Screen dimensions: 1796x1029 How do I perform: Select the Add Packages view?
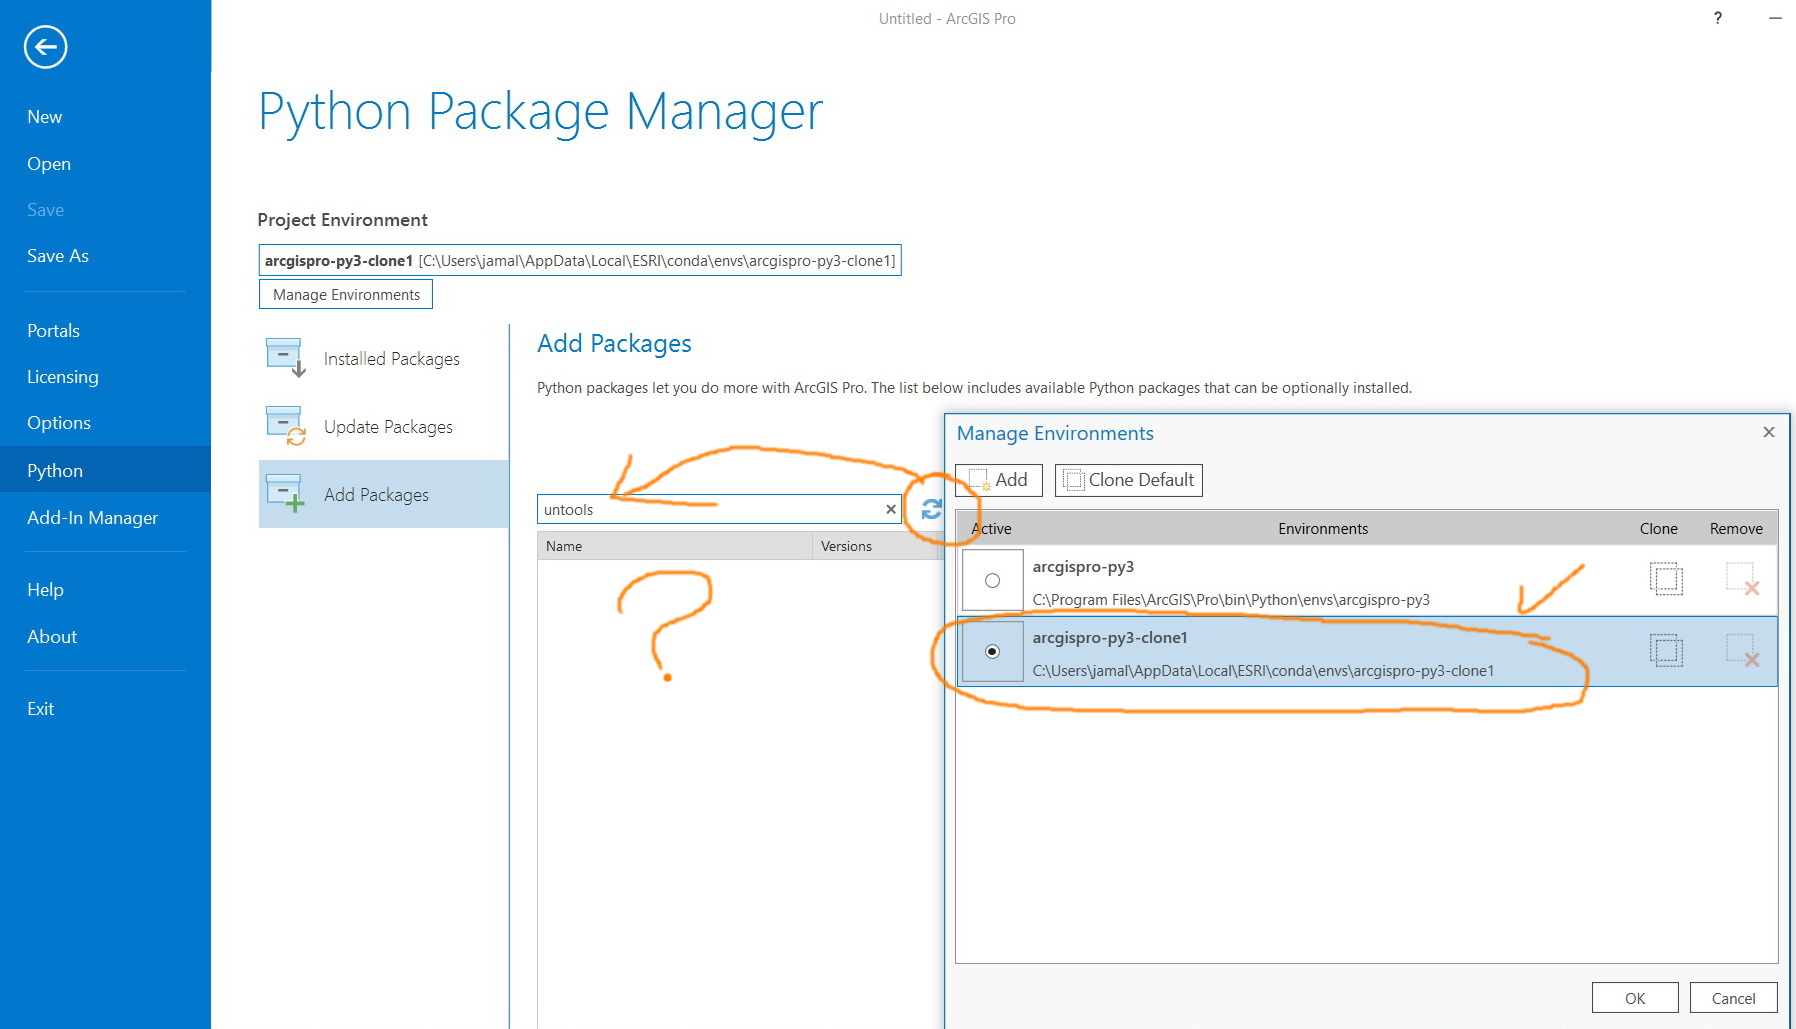(x=376, y=494)
